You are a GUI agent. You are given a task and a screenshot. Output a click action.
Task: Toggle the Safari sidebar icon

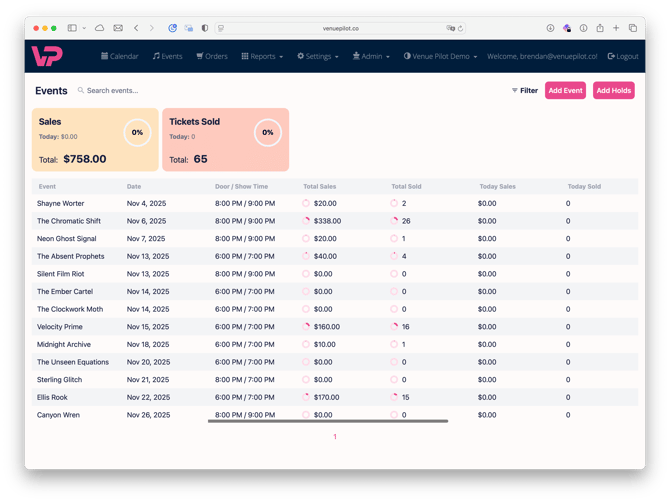click(x=73, y=28)
